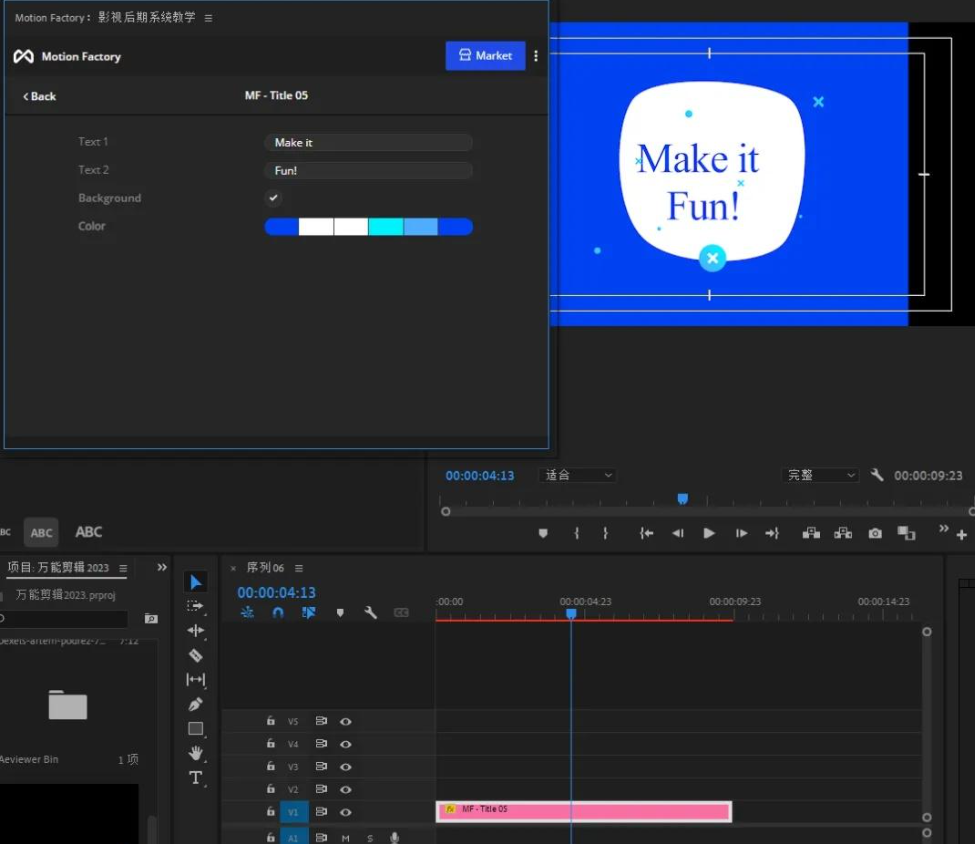975x844 pixels.
Task: Hide track V1 with eye icon
Action: (x=345, y=812)
